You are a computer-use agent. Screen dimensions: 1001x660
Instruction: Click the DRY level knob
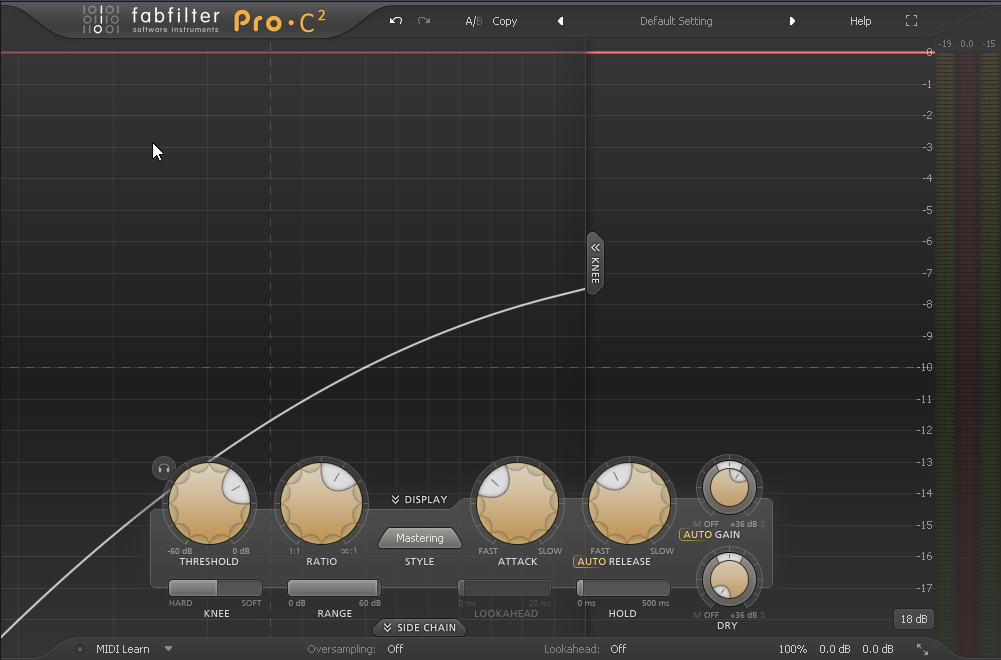729,580
